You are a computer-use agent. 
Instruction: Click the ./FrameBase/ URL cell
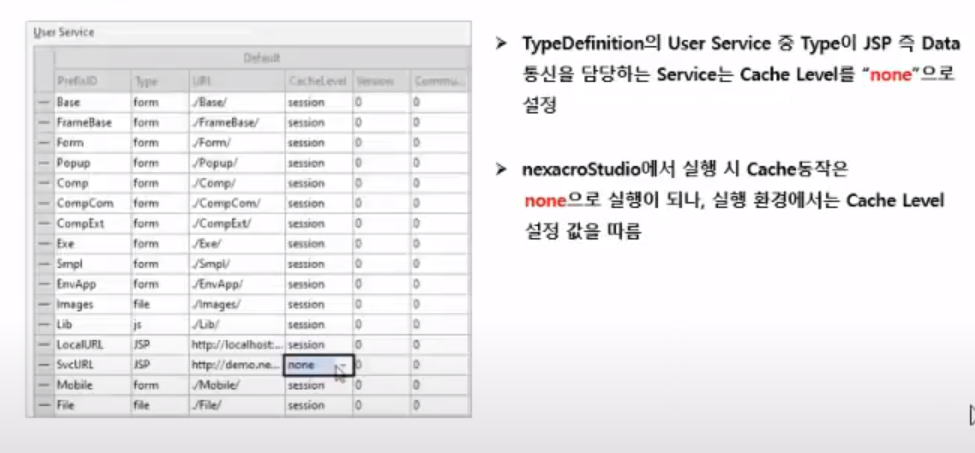237,123
